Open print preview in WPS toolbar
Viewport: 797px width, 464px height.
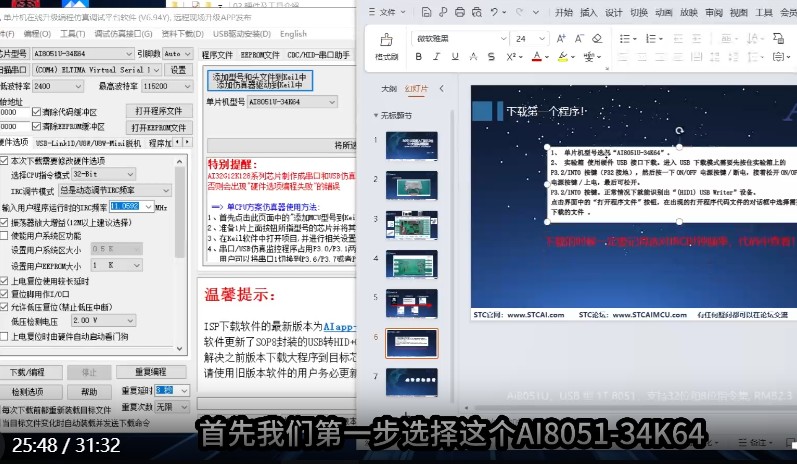[477, 12]
